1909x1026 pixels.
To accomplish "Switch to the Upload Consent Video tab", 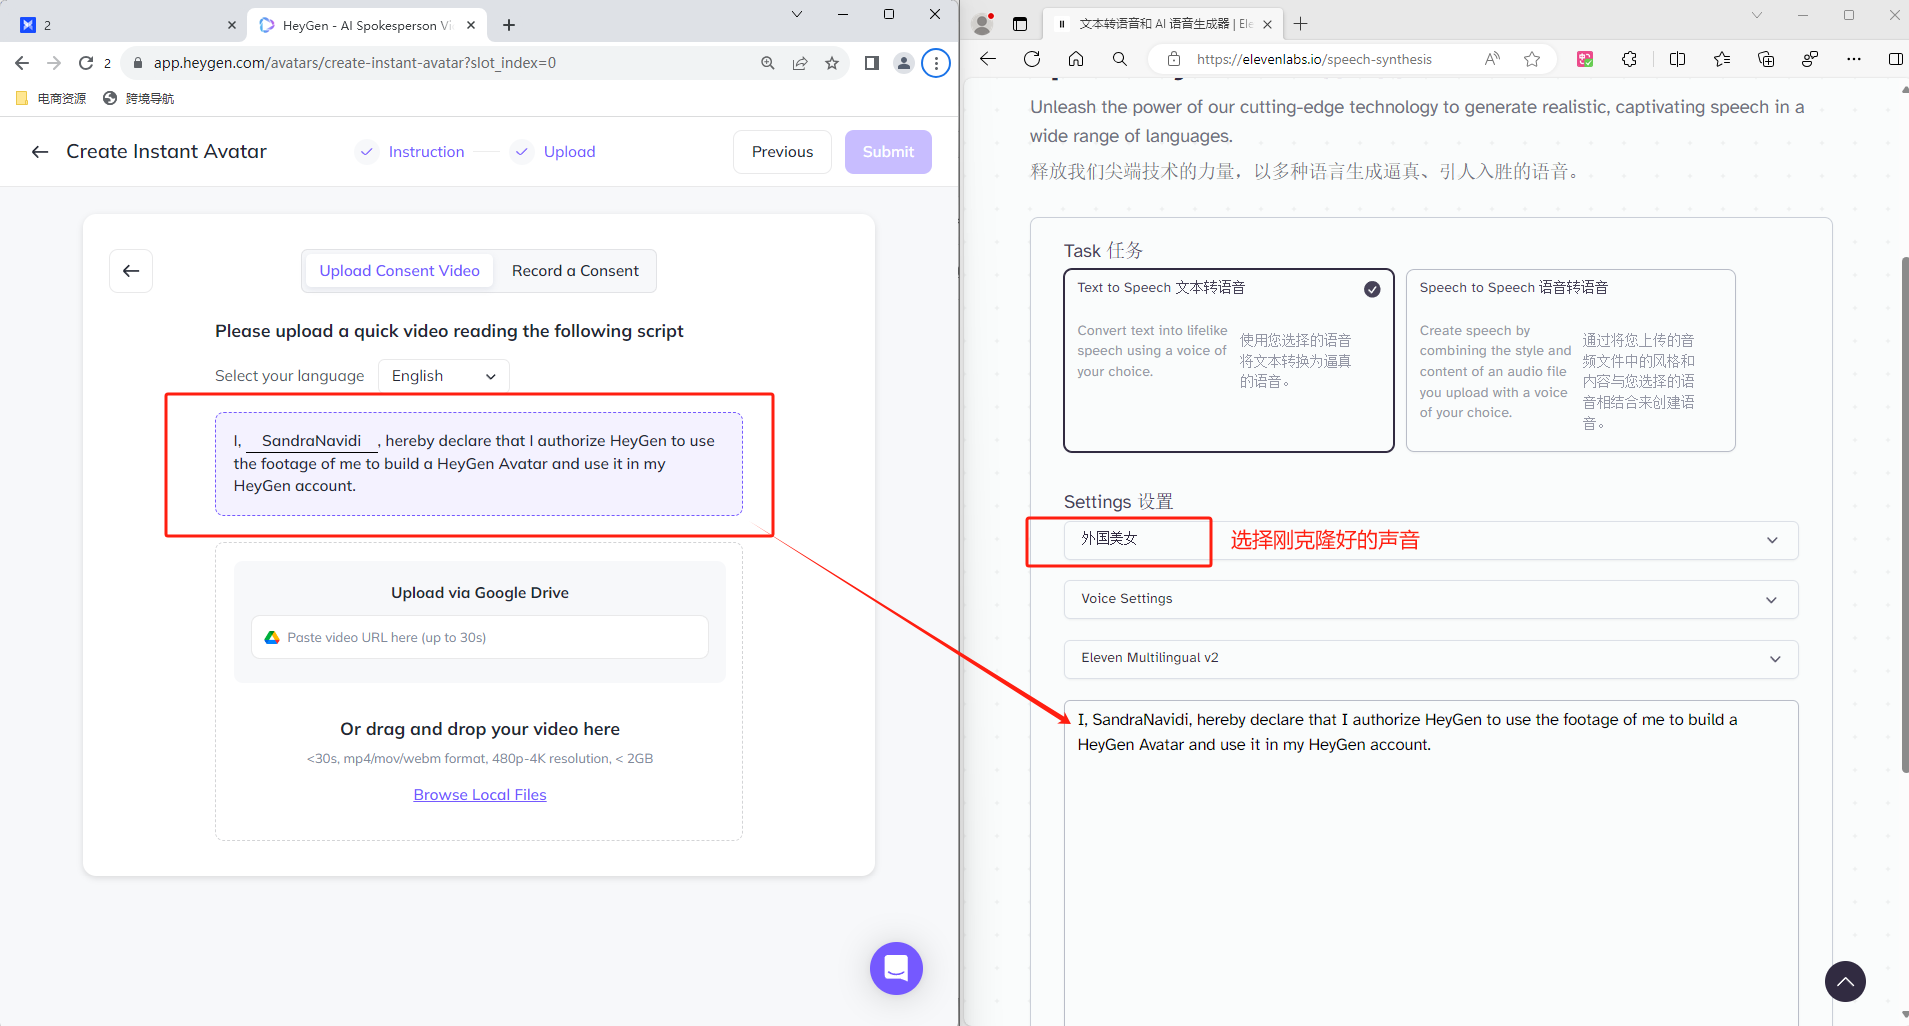I will point(399,271).
